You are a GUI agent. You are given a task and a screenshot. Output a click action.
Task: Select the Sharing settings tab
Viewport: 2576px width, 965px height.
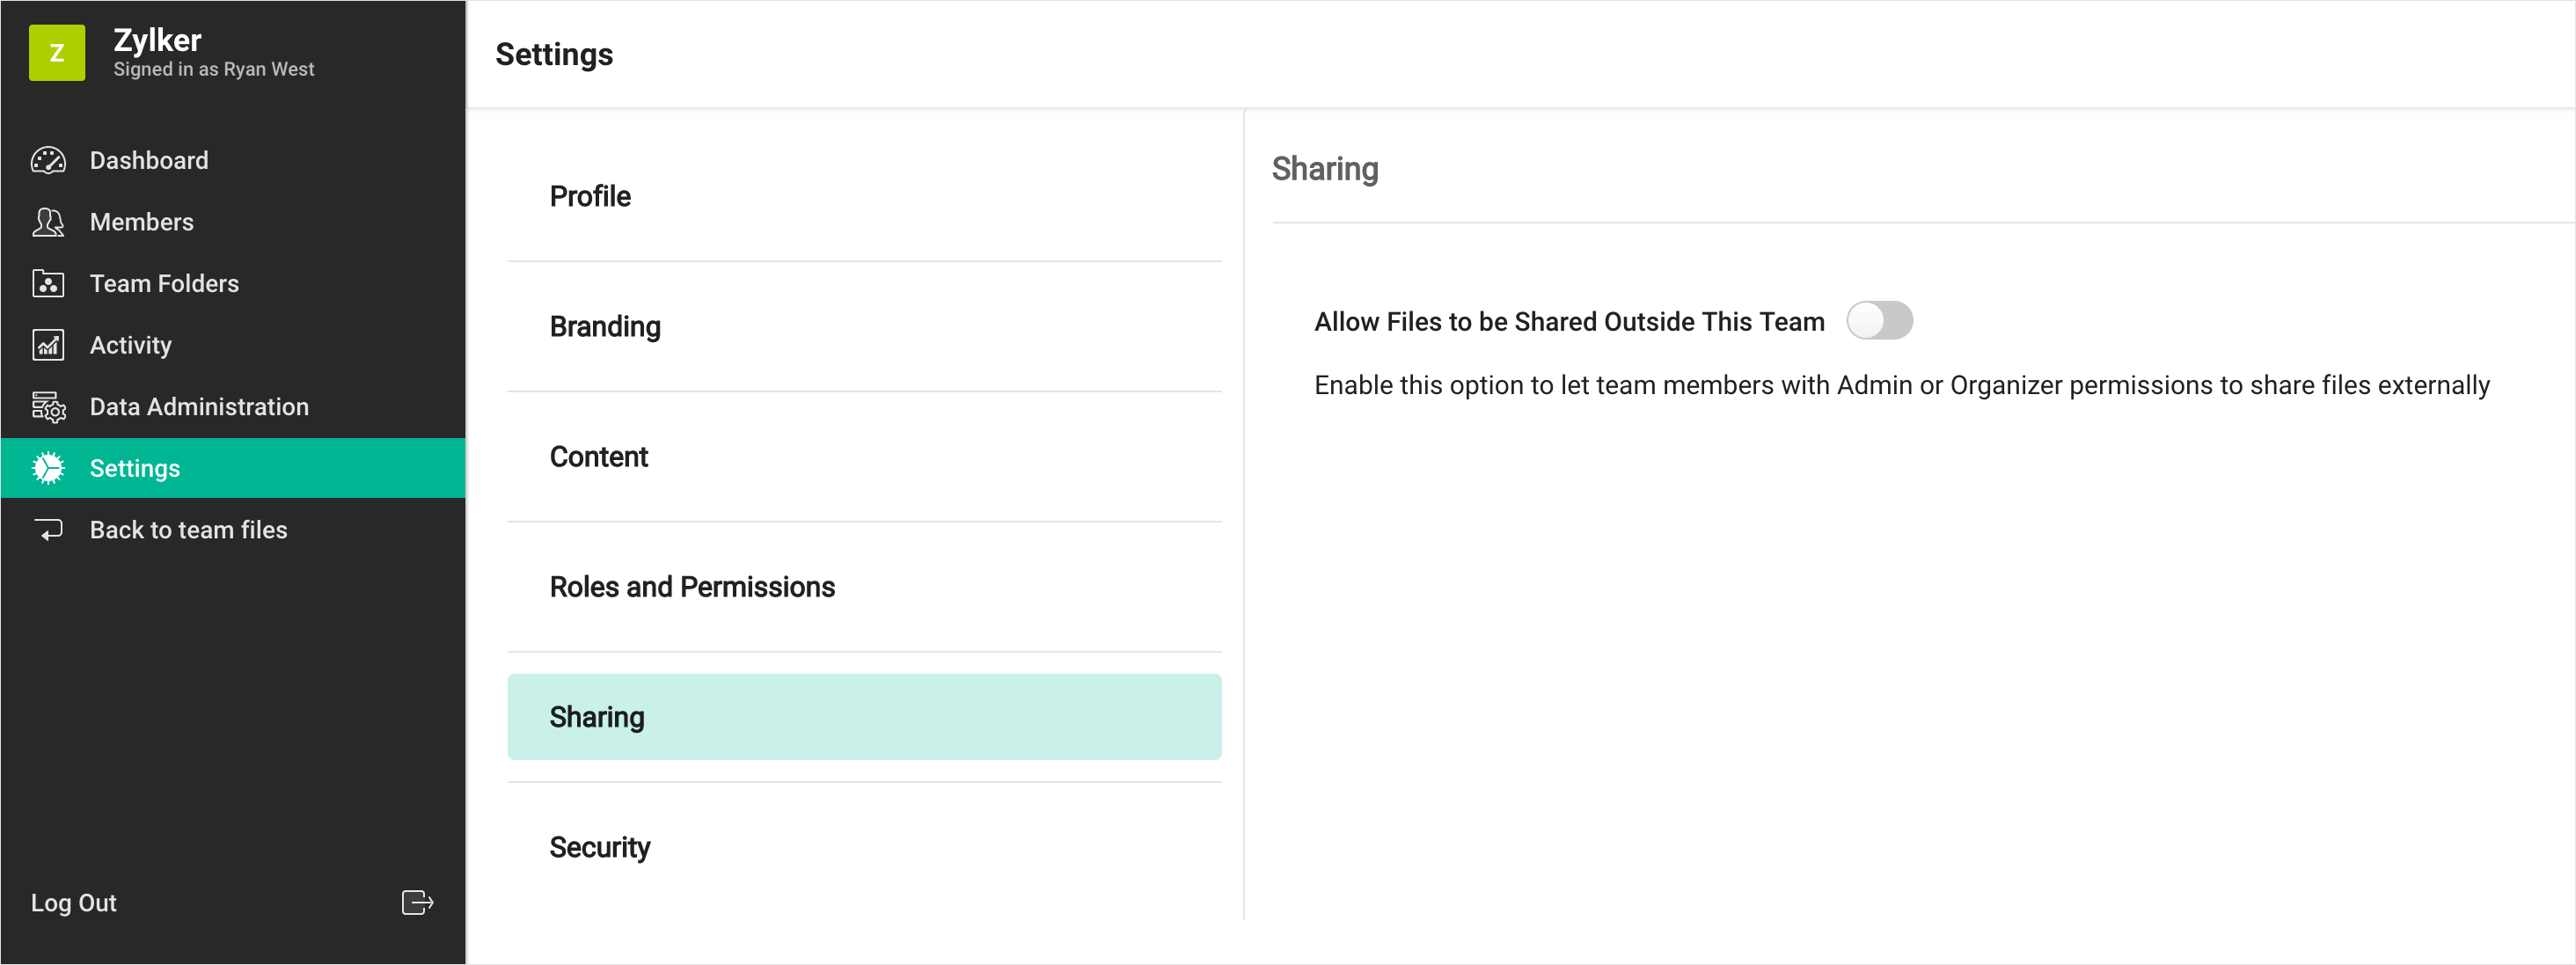click(x=864, y=717)
